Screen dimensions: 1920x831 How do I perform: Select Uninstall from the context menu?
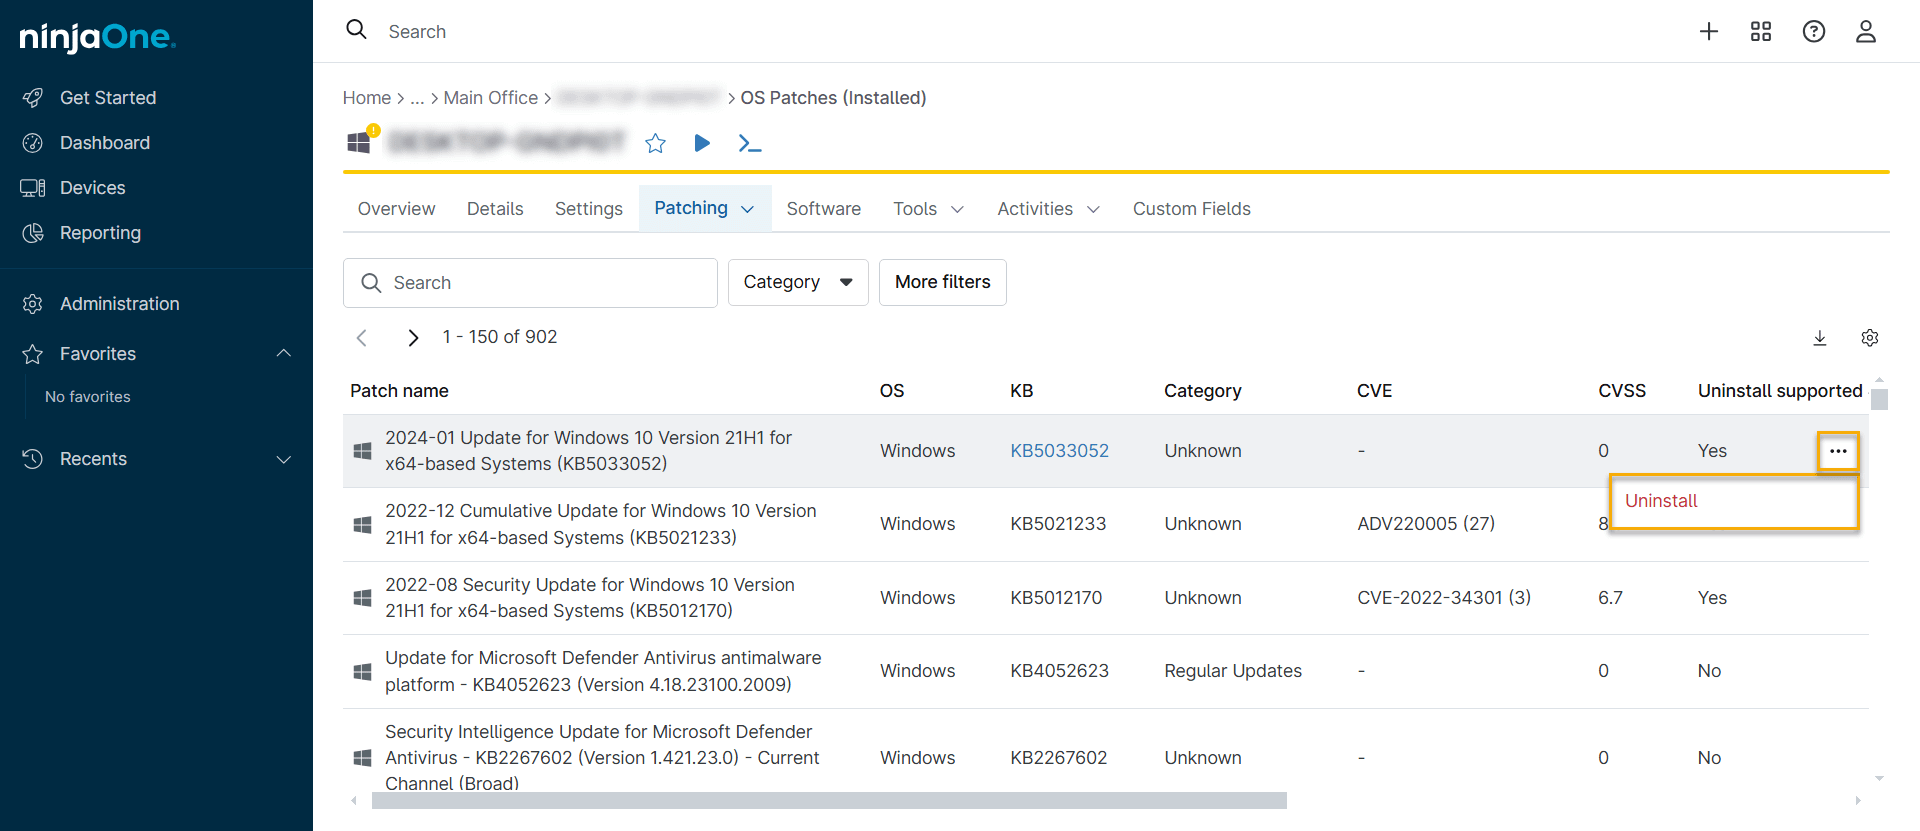click(x=1661, y=501)
